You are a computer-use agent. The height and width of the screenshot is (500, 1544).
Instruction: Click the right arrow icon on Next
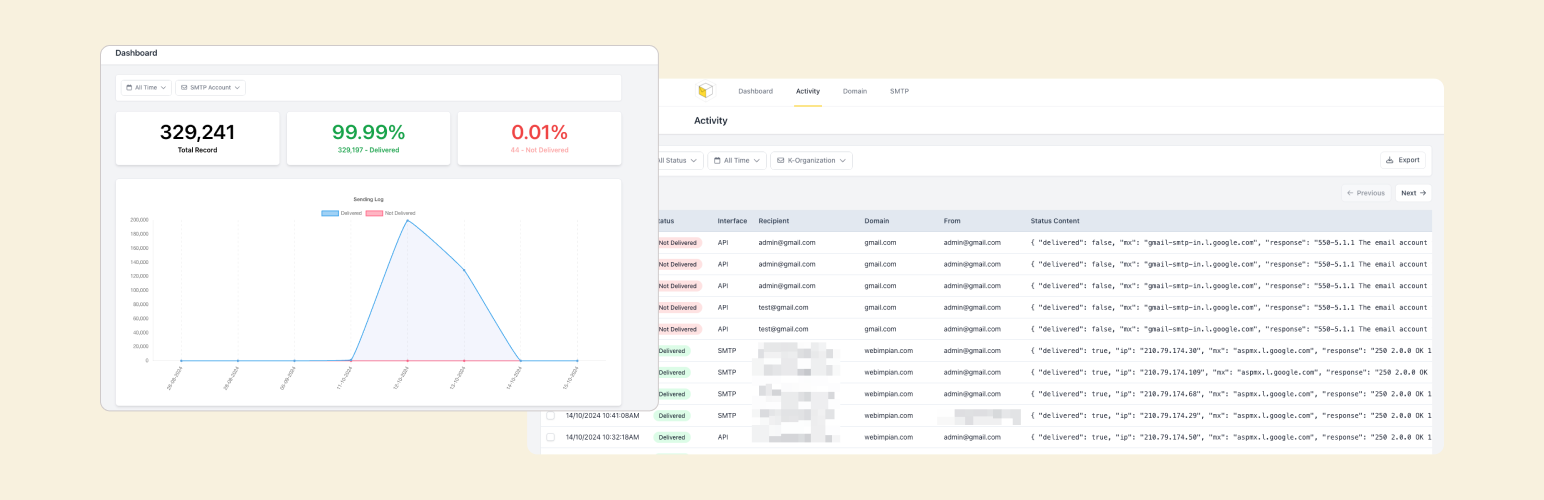(x=1423, y=193)
